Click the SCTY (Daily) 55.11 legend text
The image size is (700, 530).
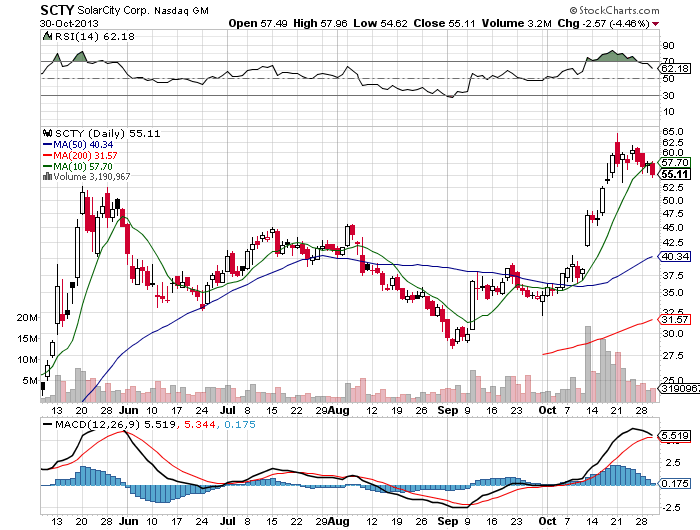point(107,133)
